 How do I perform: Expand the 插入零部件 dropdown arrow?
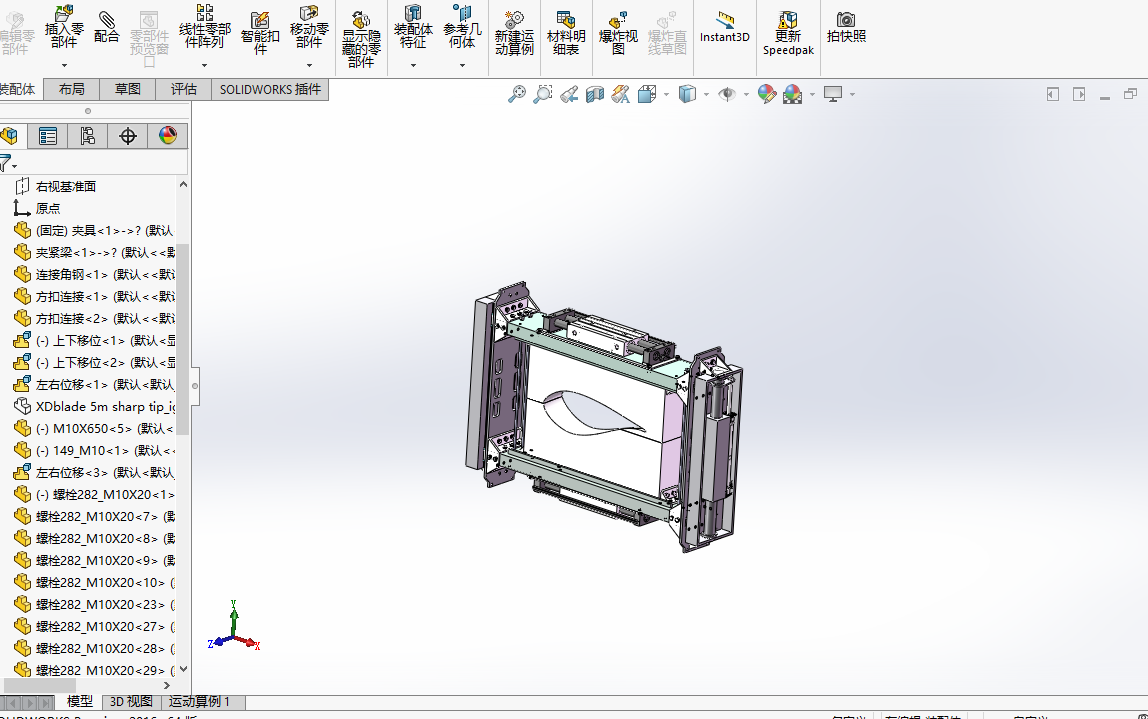click(64, 65)
